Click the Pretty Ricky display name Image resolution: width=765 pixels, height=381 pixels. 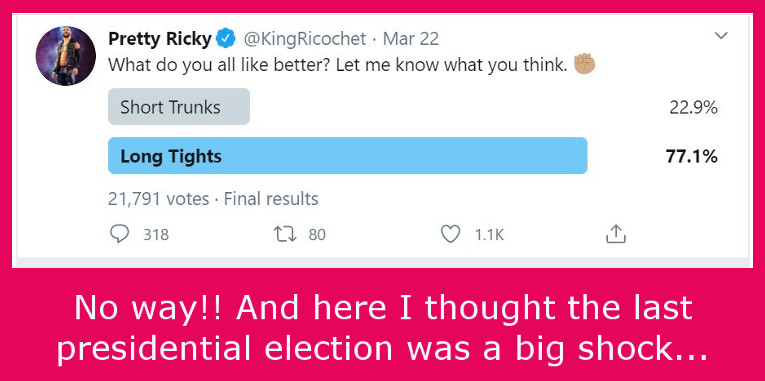tap(160, 39)
